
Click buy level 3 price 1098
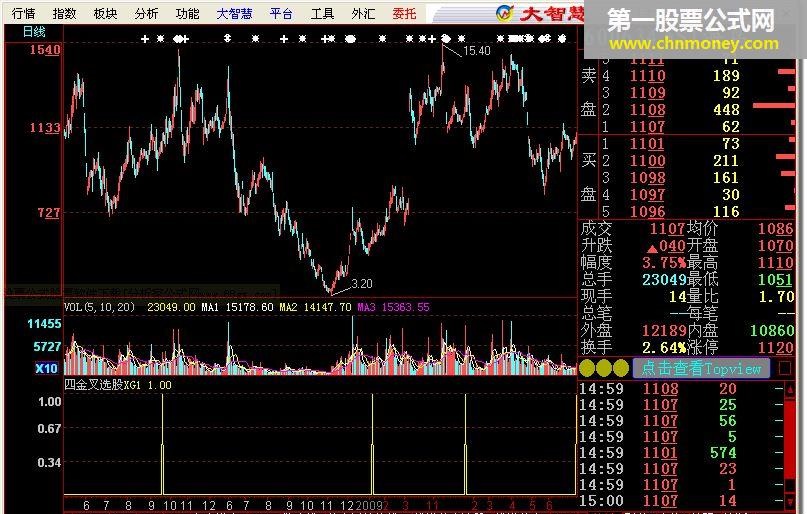[647, 178]
